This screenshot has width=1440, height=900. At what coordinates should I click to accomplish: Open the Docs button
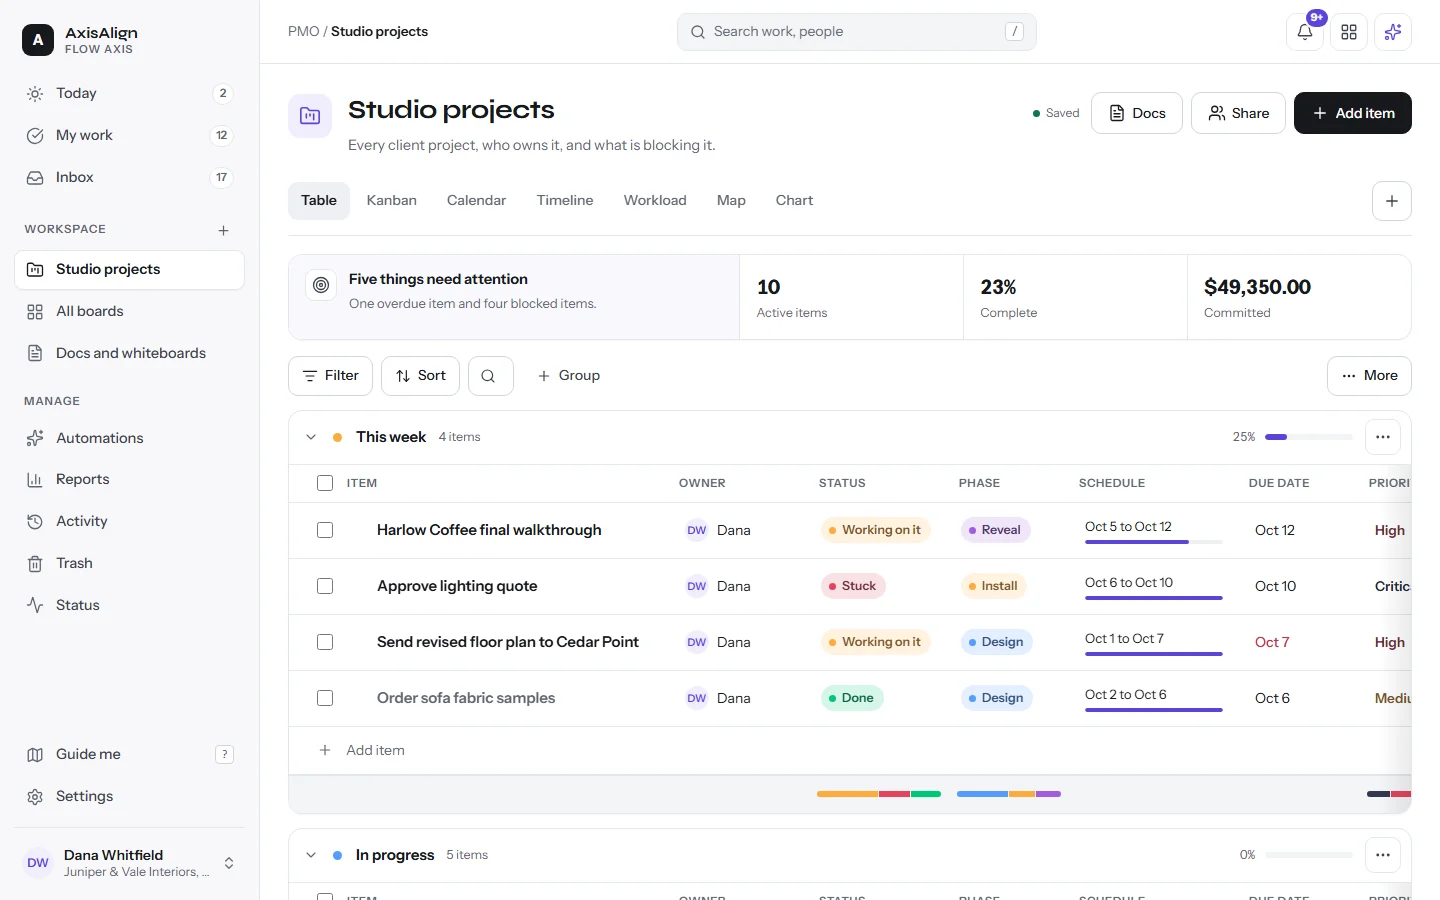(x=1137, y=113)
